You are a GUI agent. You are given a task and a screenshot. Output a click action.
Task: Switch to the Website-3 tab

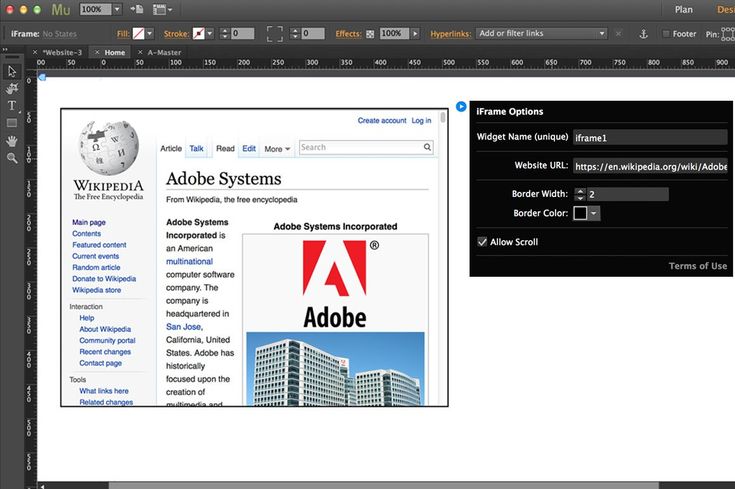(63, 52)
